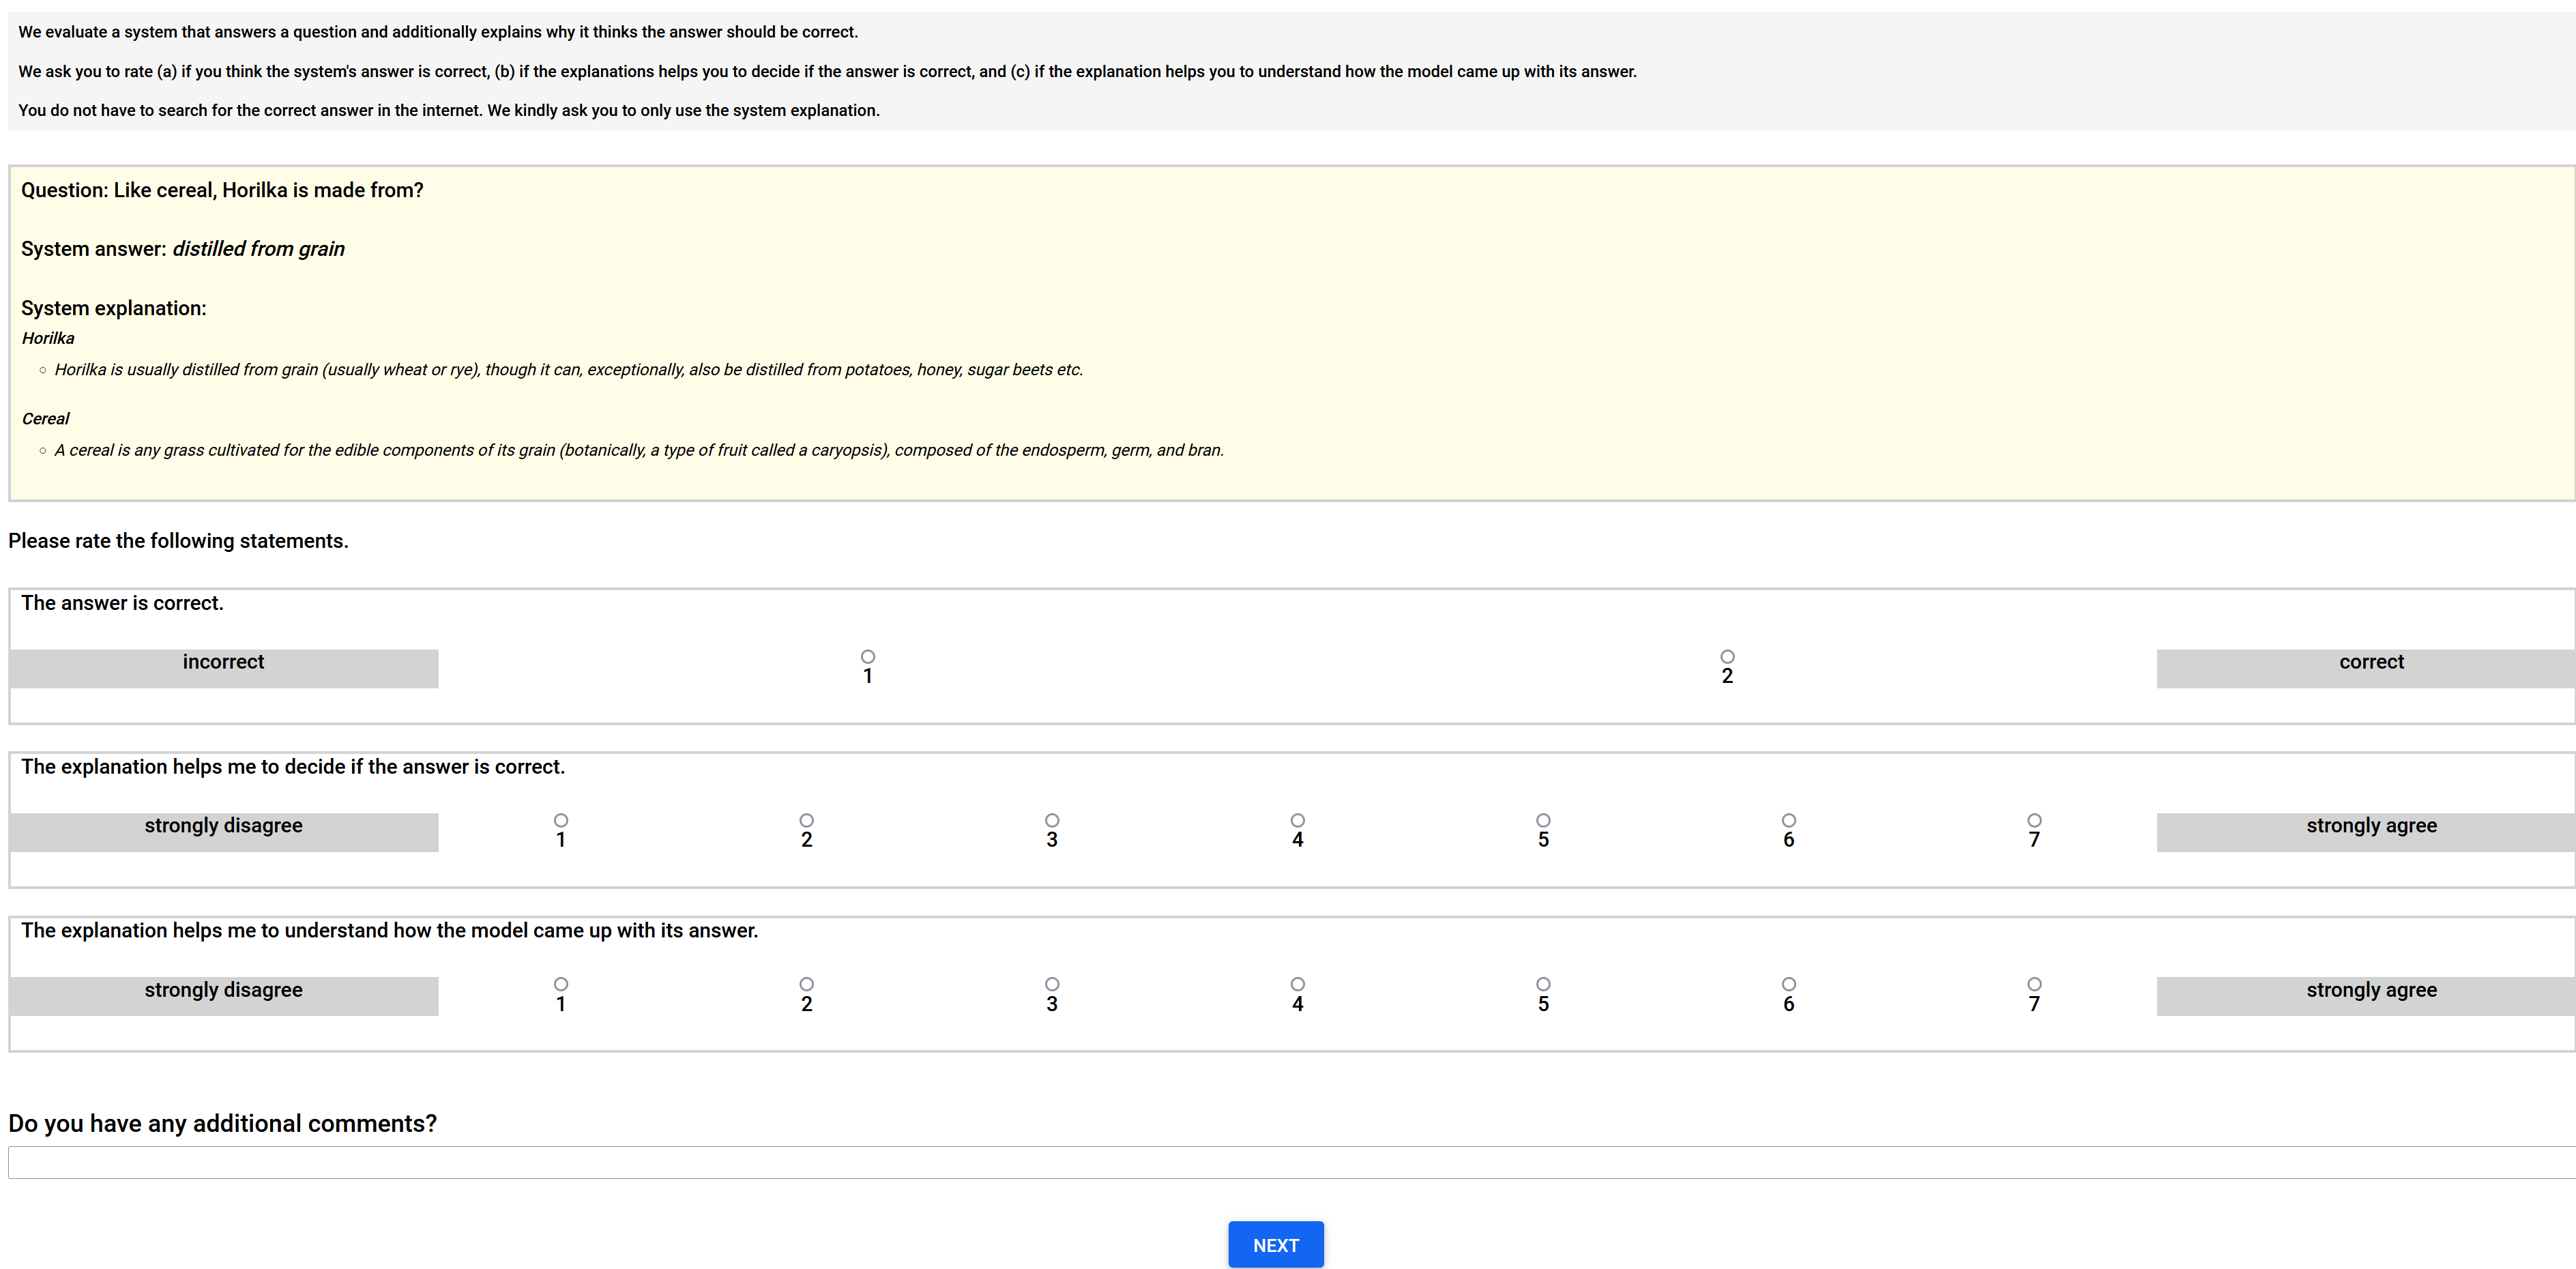This screenshot has width=2576, height=1269.
Task: Choose 6 for 'understand how the model' statement
Action: [1788, 984]
